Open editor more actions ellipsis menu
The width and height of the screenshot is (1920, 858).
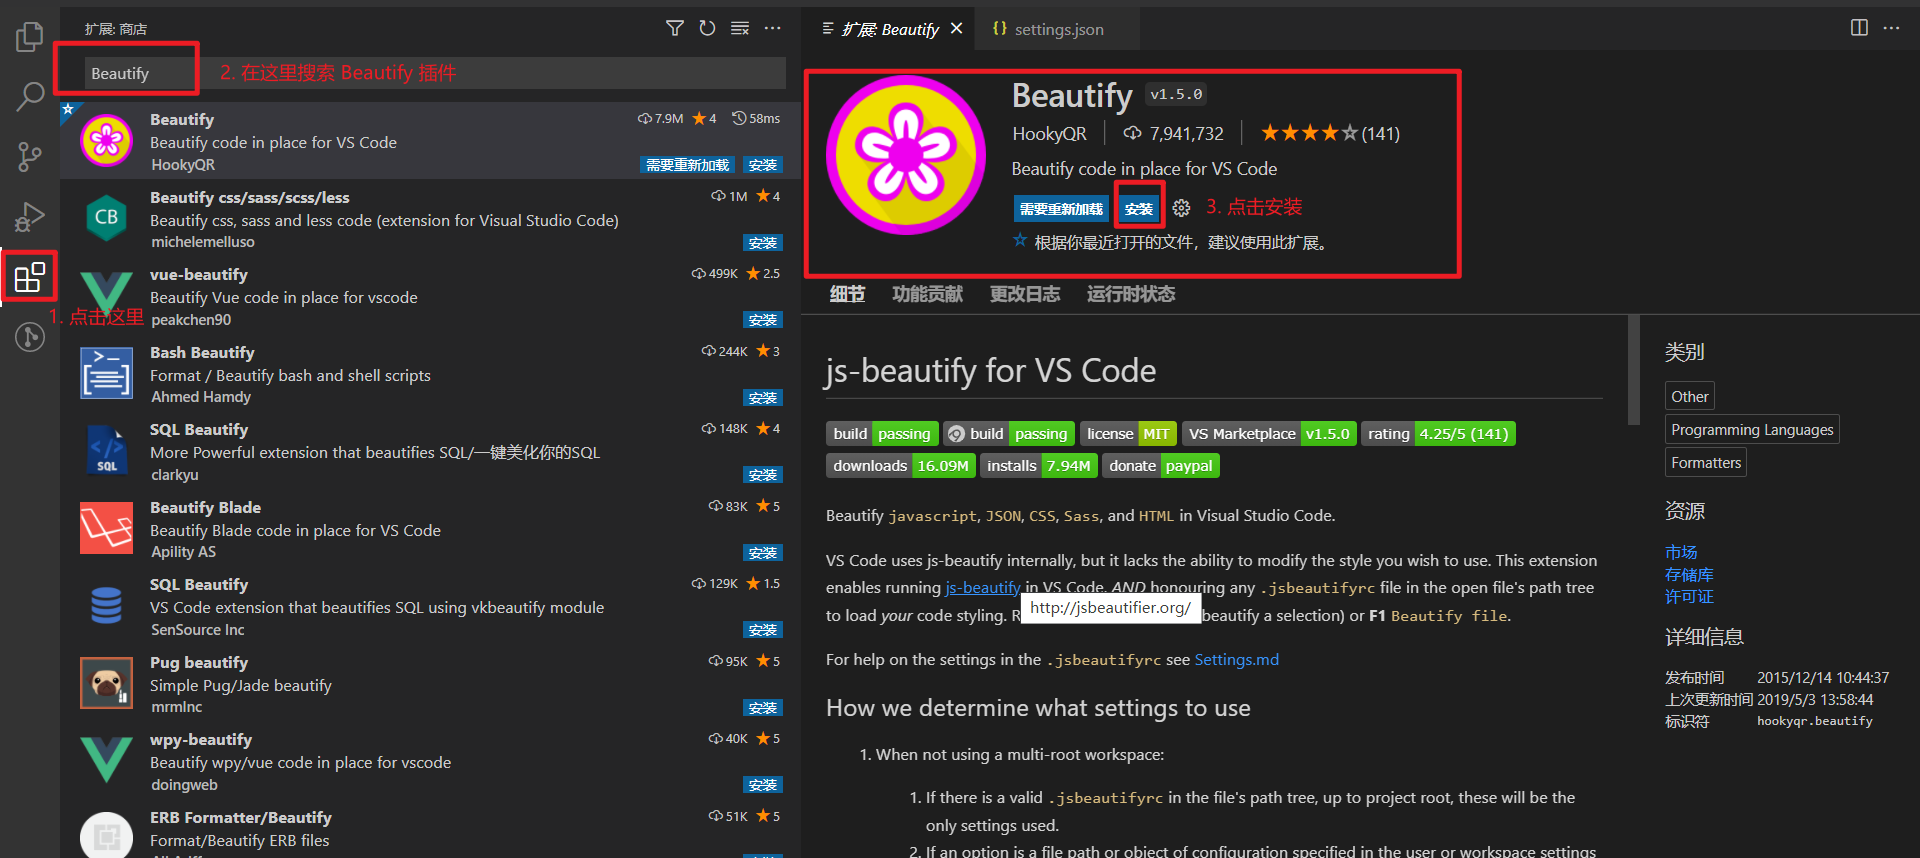click(1891, 28)
